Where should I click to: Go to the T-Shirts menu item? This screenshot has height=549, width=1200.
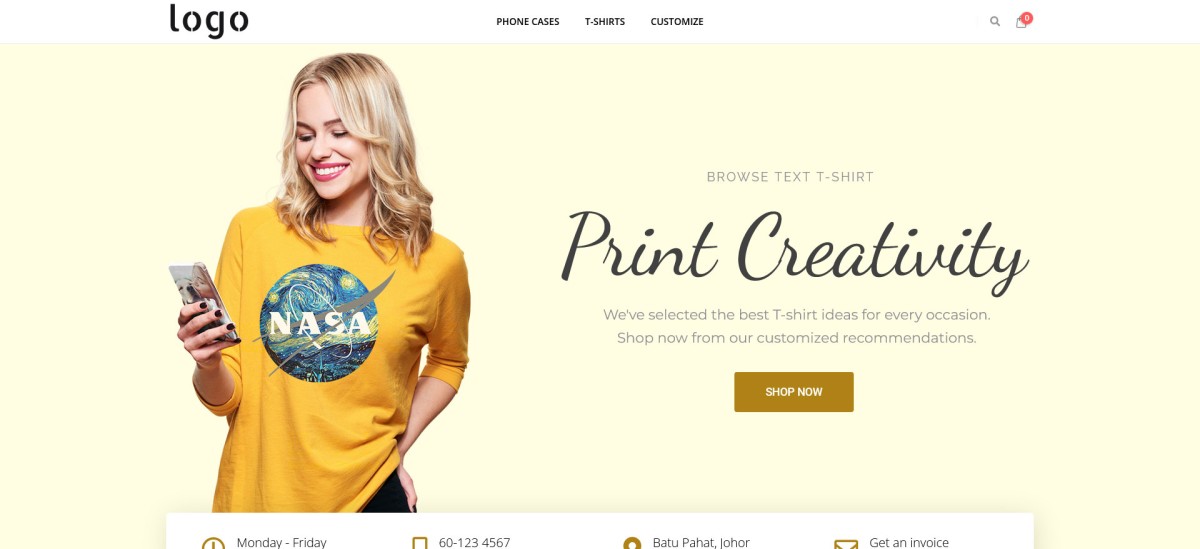(x=605, y=22)
